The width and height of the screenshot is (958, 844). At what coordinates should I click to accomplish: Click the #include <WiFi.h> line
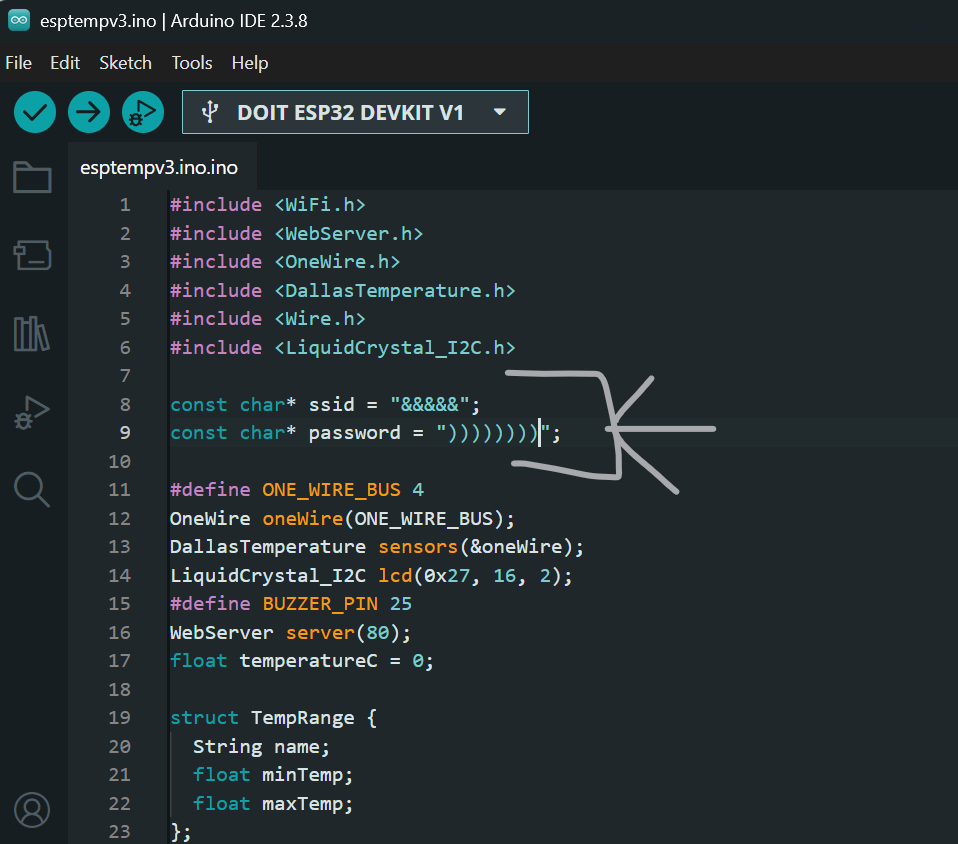pyautogui.click(x=268, y=205)
